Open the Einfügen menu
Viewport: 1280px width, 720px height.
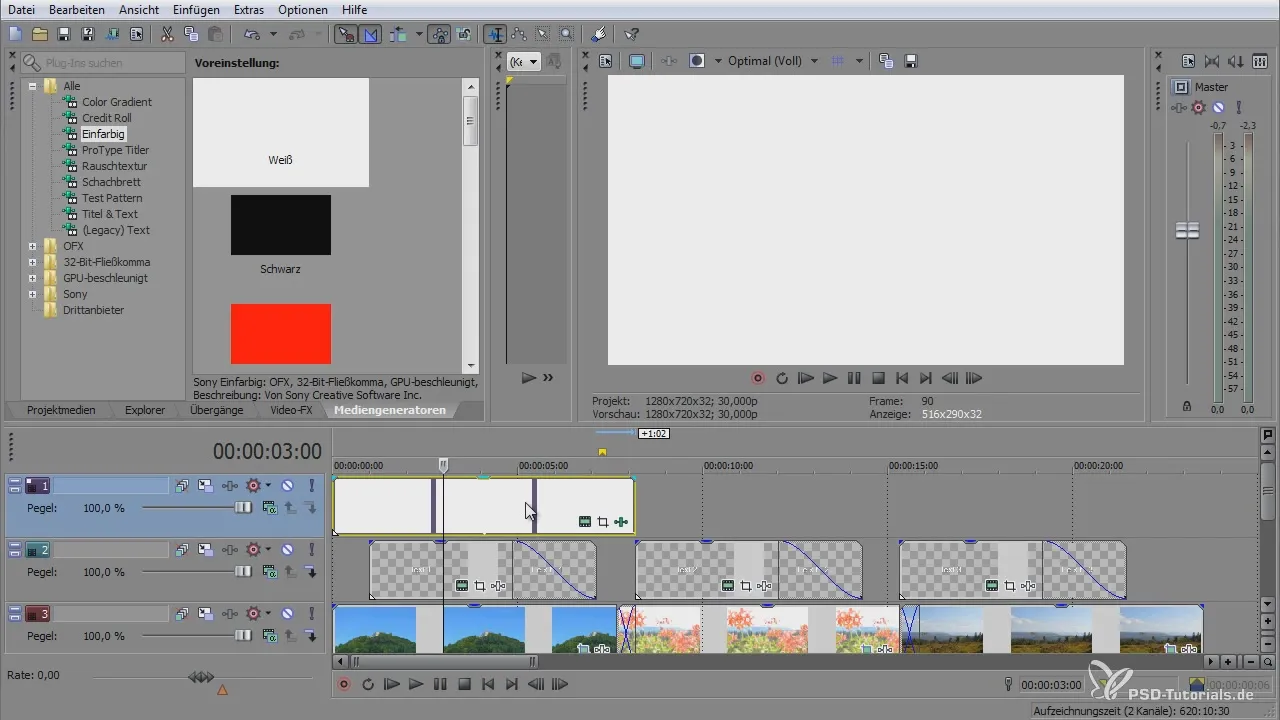click(x=196, y=9)
